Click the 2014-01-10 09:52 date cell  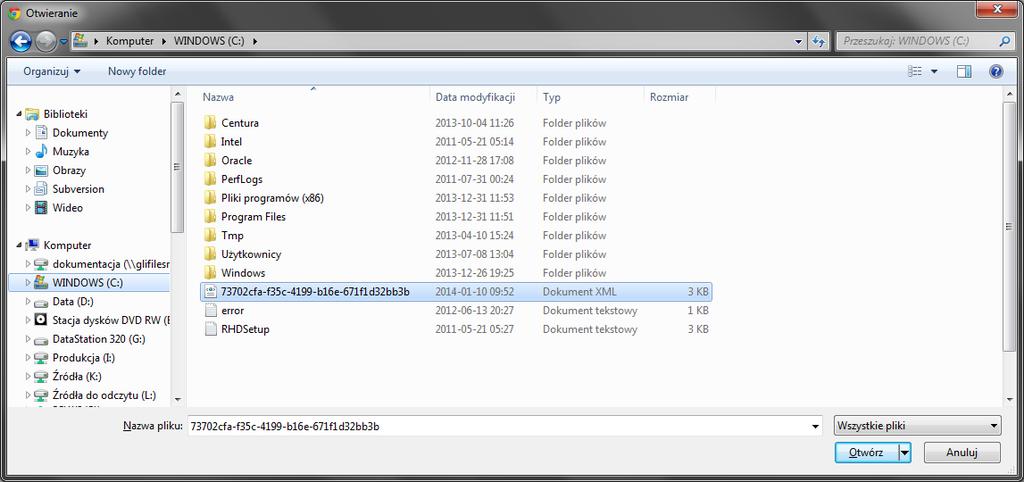click(474, 292)
